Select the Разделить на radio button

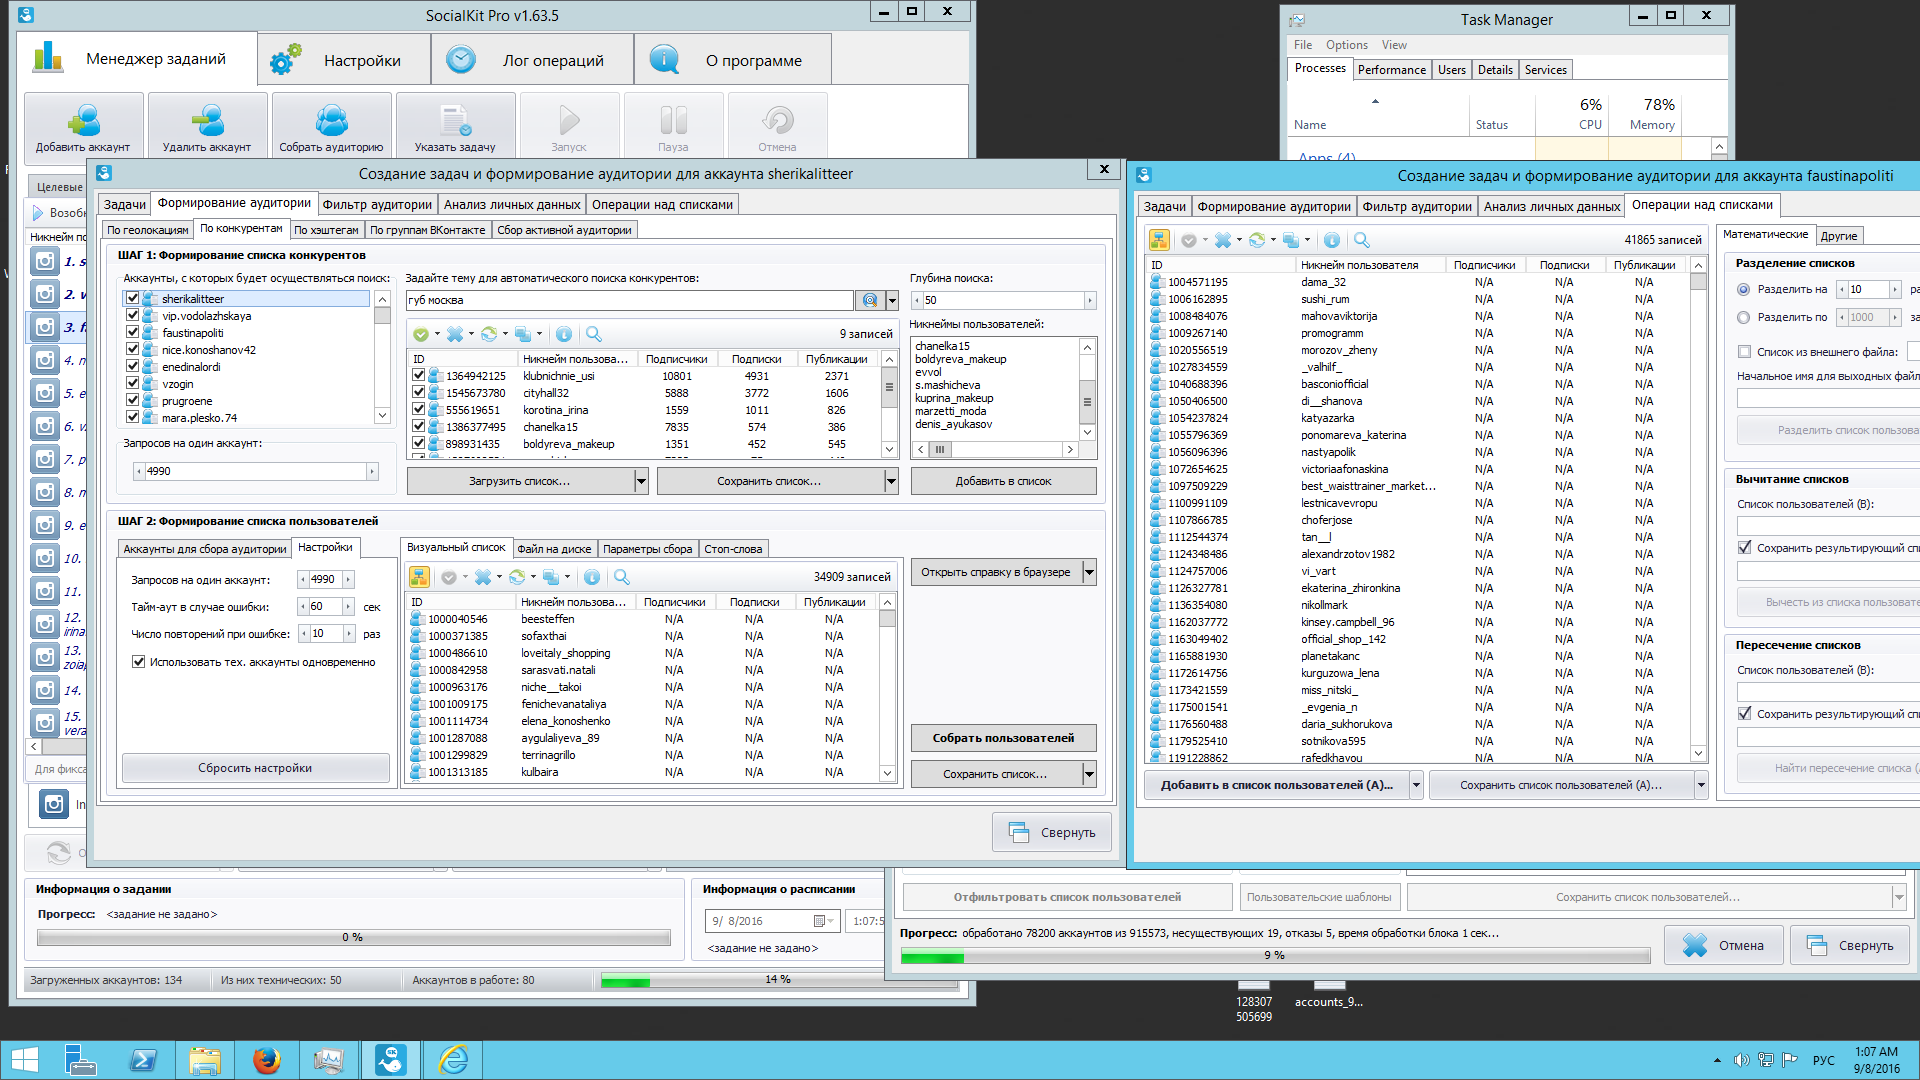(x=1744, y=289)
